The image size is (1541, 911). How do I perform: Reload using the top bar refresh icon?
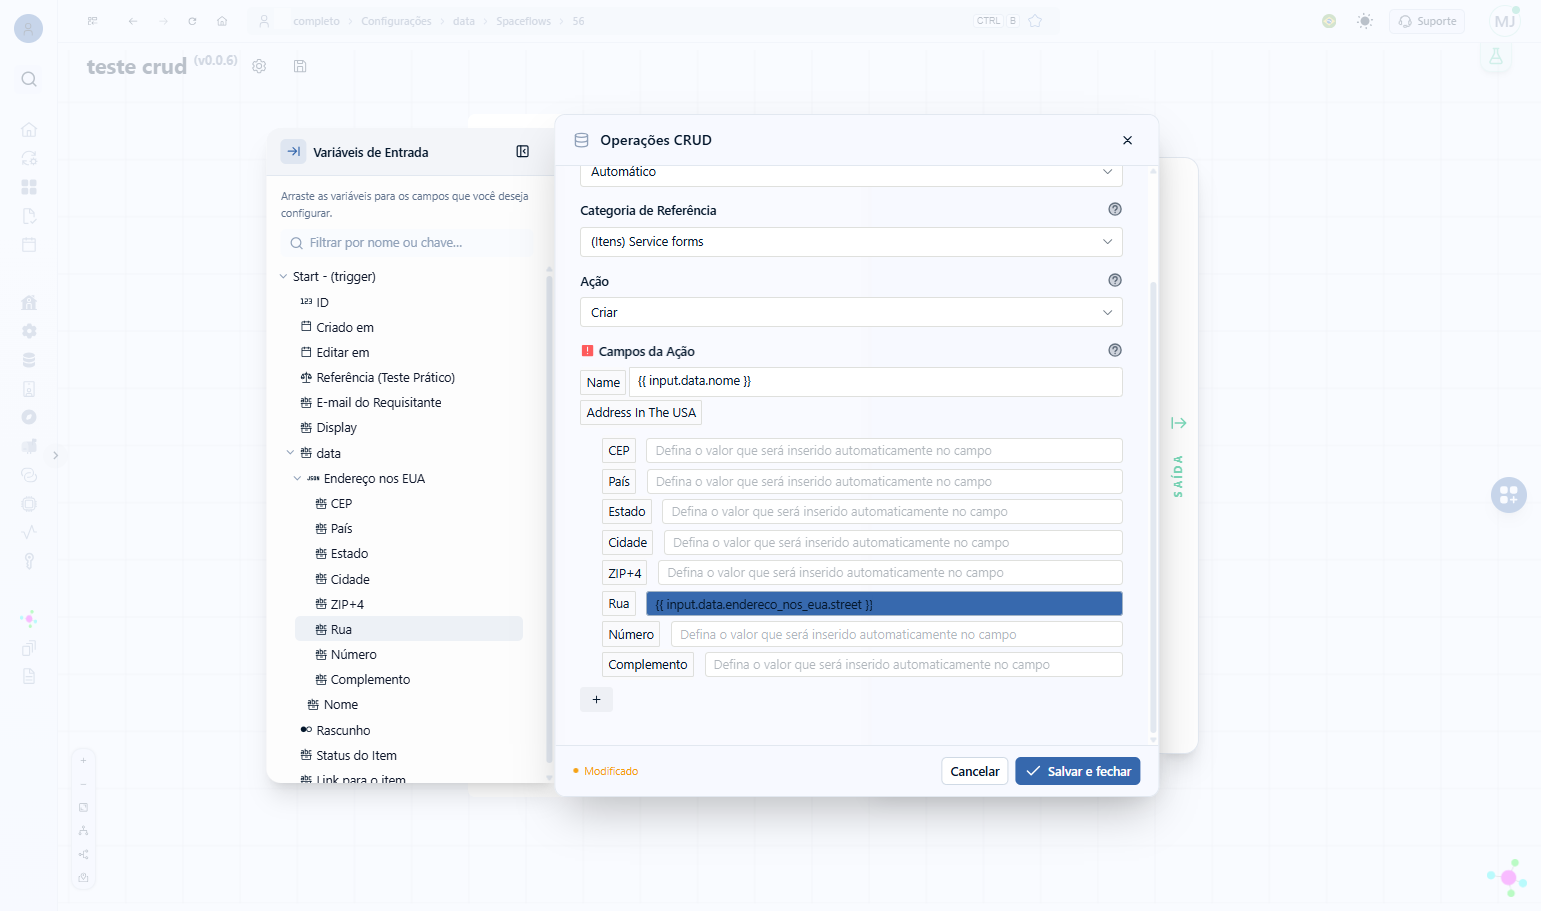coord(192,21)
